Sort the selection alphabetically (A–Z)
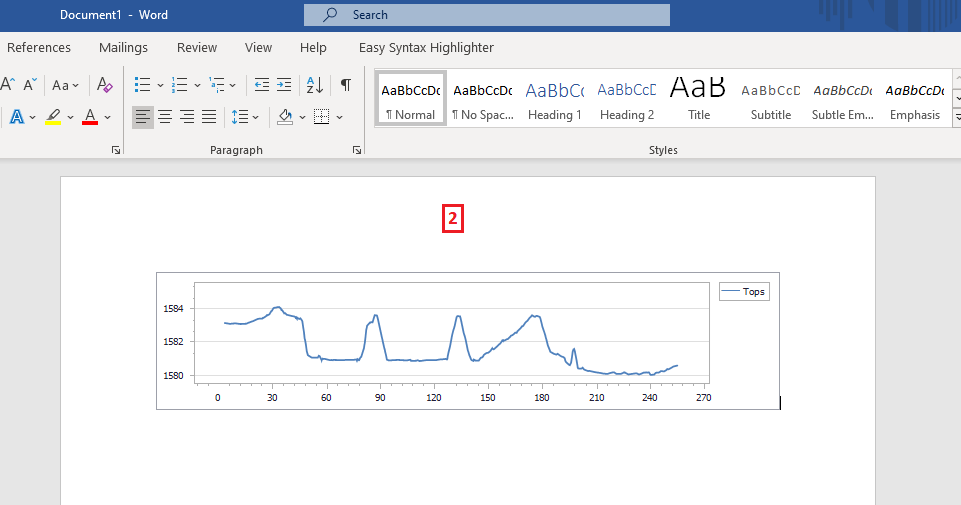The width and height of the screenshot is (961, 505). (x=314, y=85)
